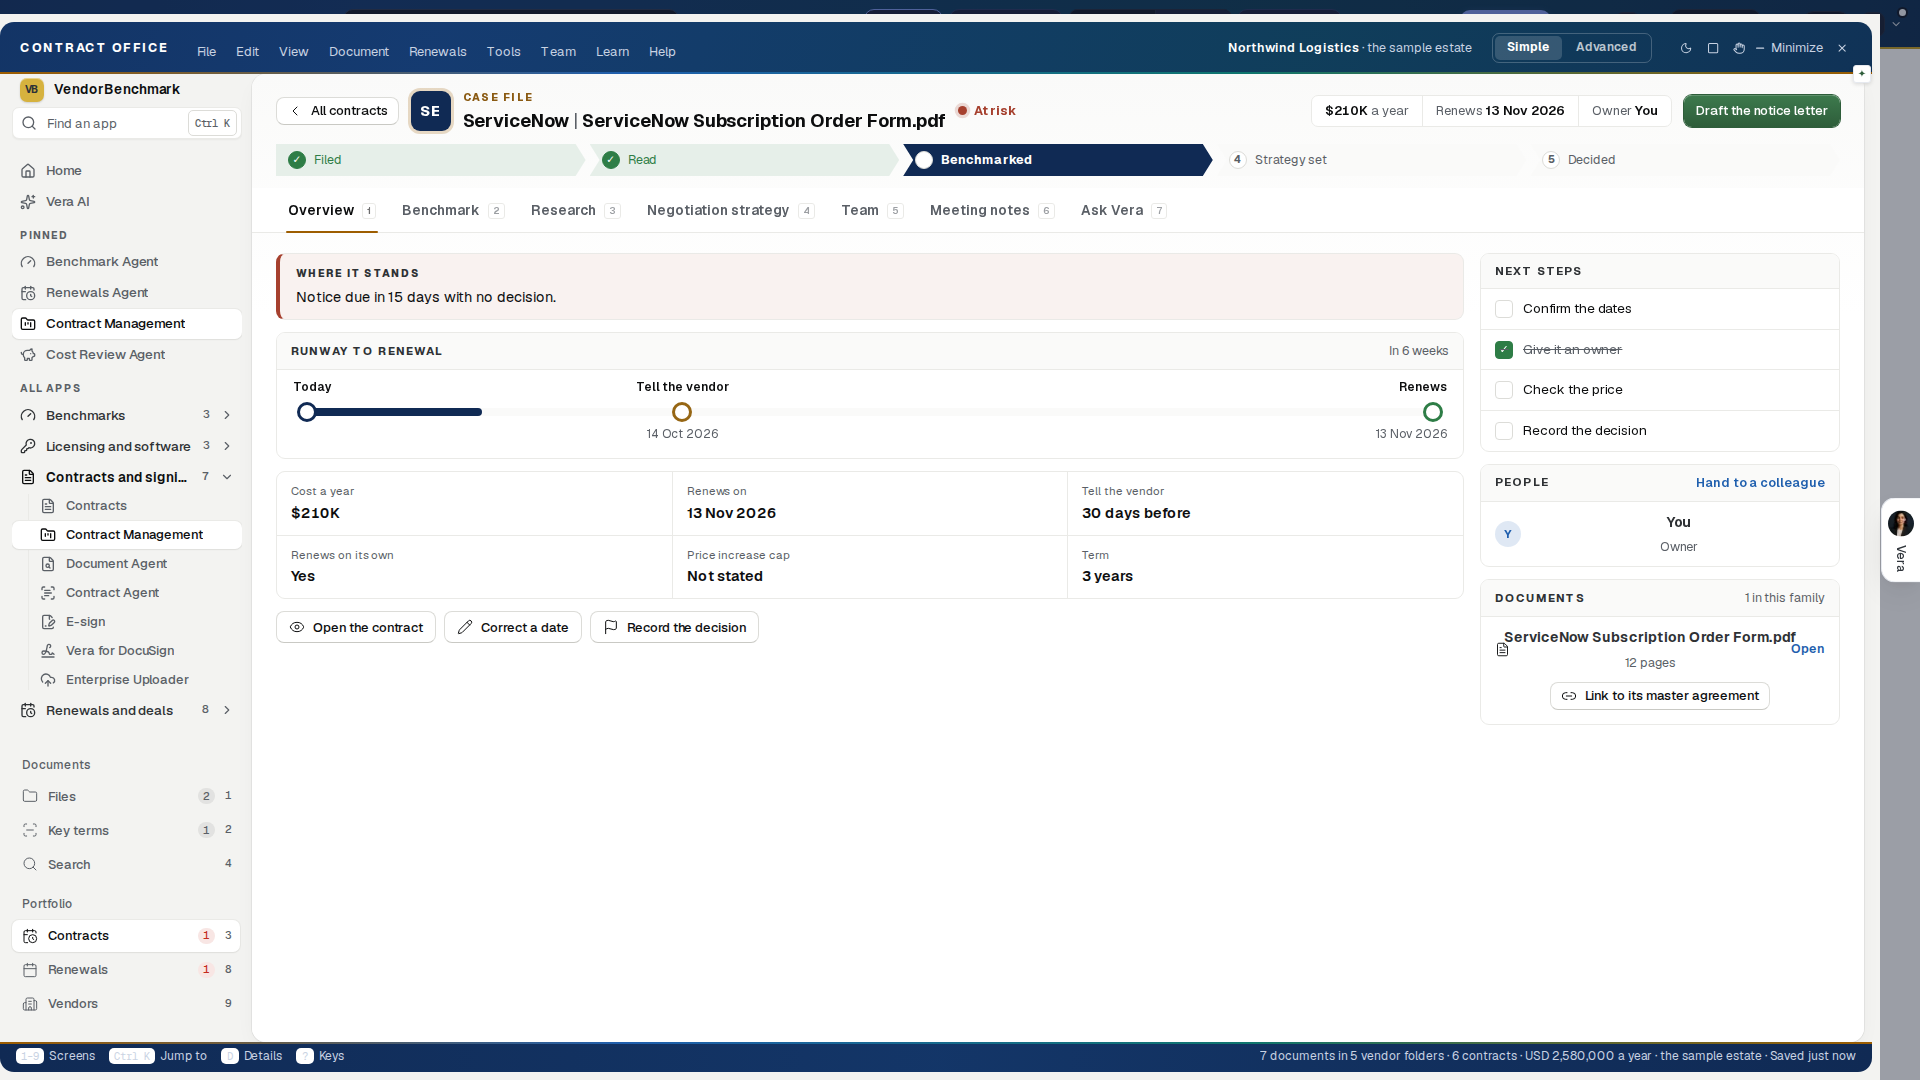Collapse the Contracts and signing group
The width and height of the screenshot is (1920, 1080).
pos(227,477)
